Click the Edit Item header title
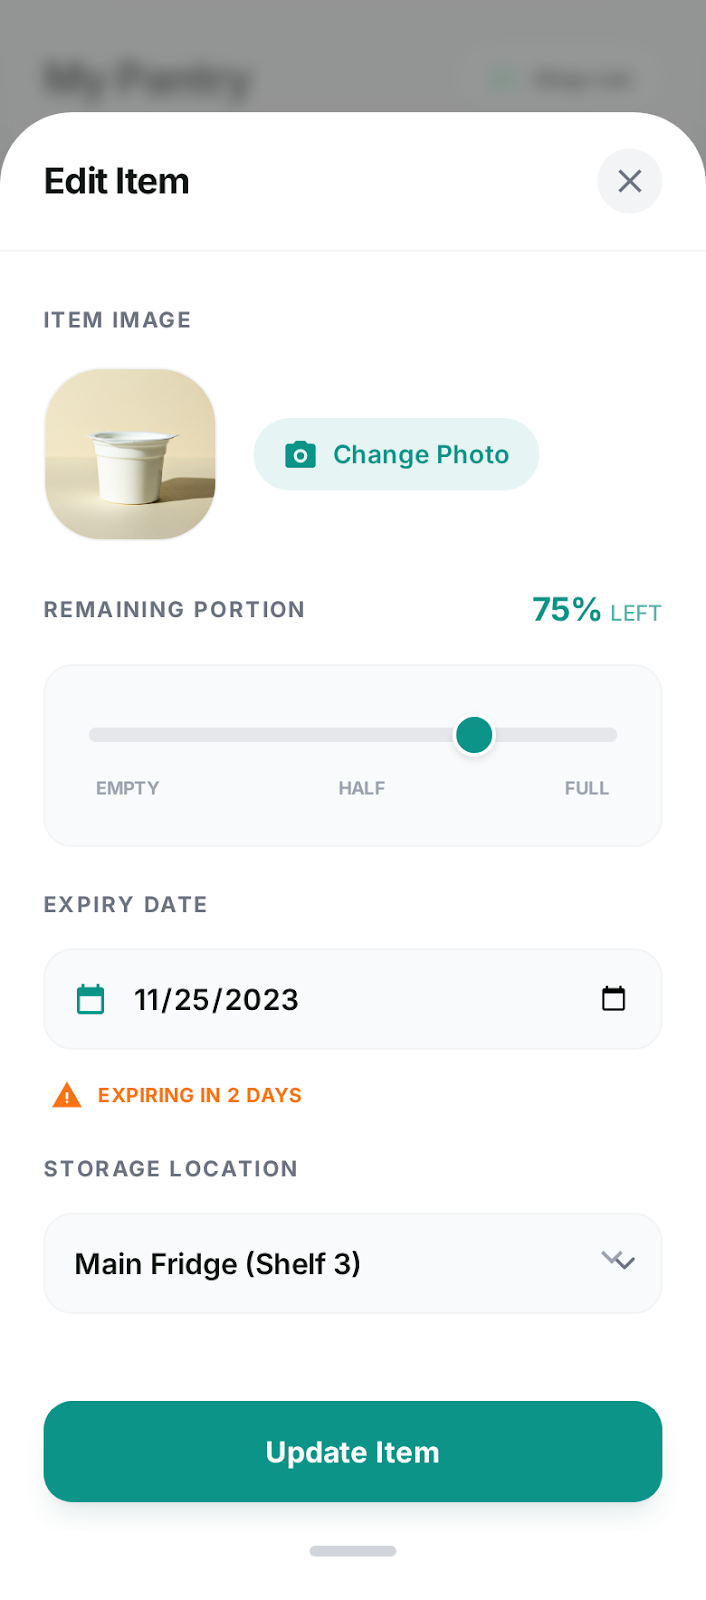 click(116, 181)
